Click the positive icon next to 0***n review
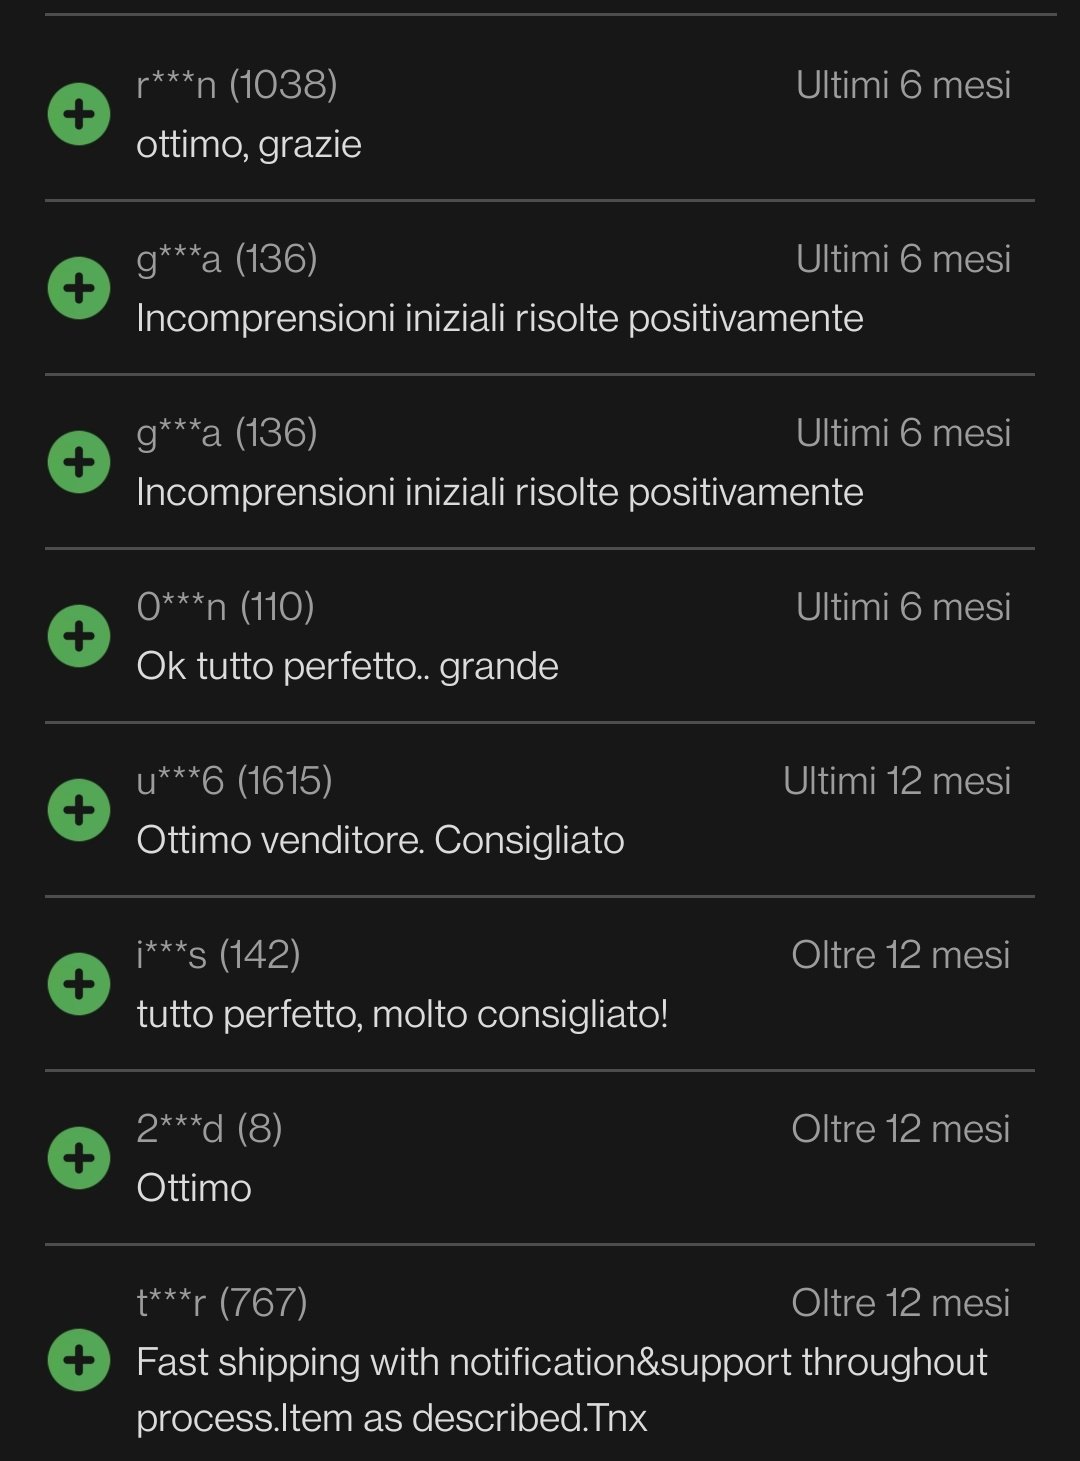The height and width of the screenshot is (1461, 1080). point(79,636)
